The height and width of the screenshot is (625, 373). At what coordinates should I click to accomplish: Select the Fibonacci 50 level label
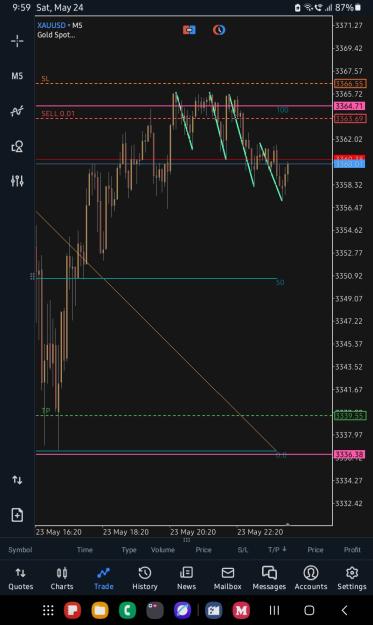[x=280, y=283]
